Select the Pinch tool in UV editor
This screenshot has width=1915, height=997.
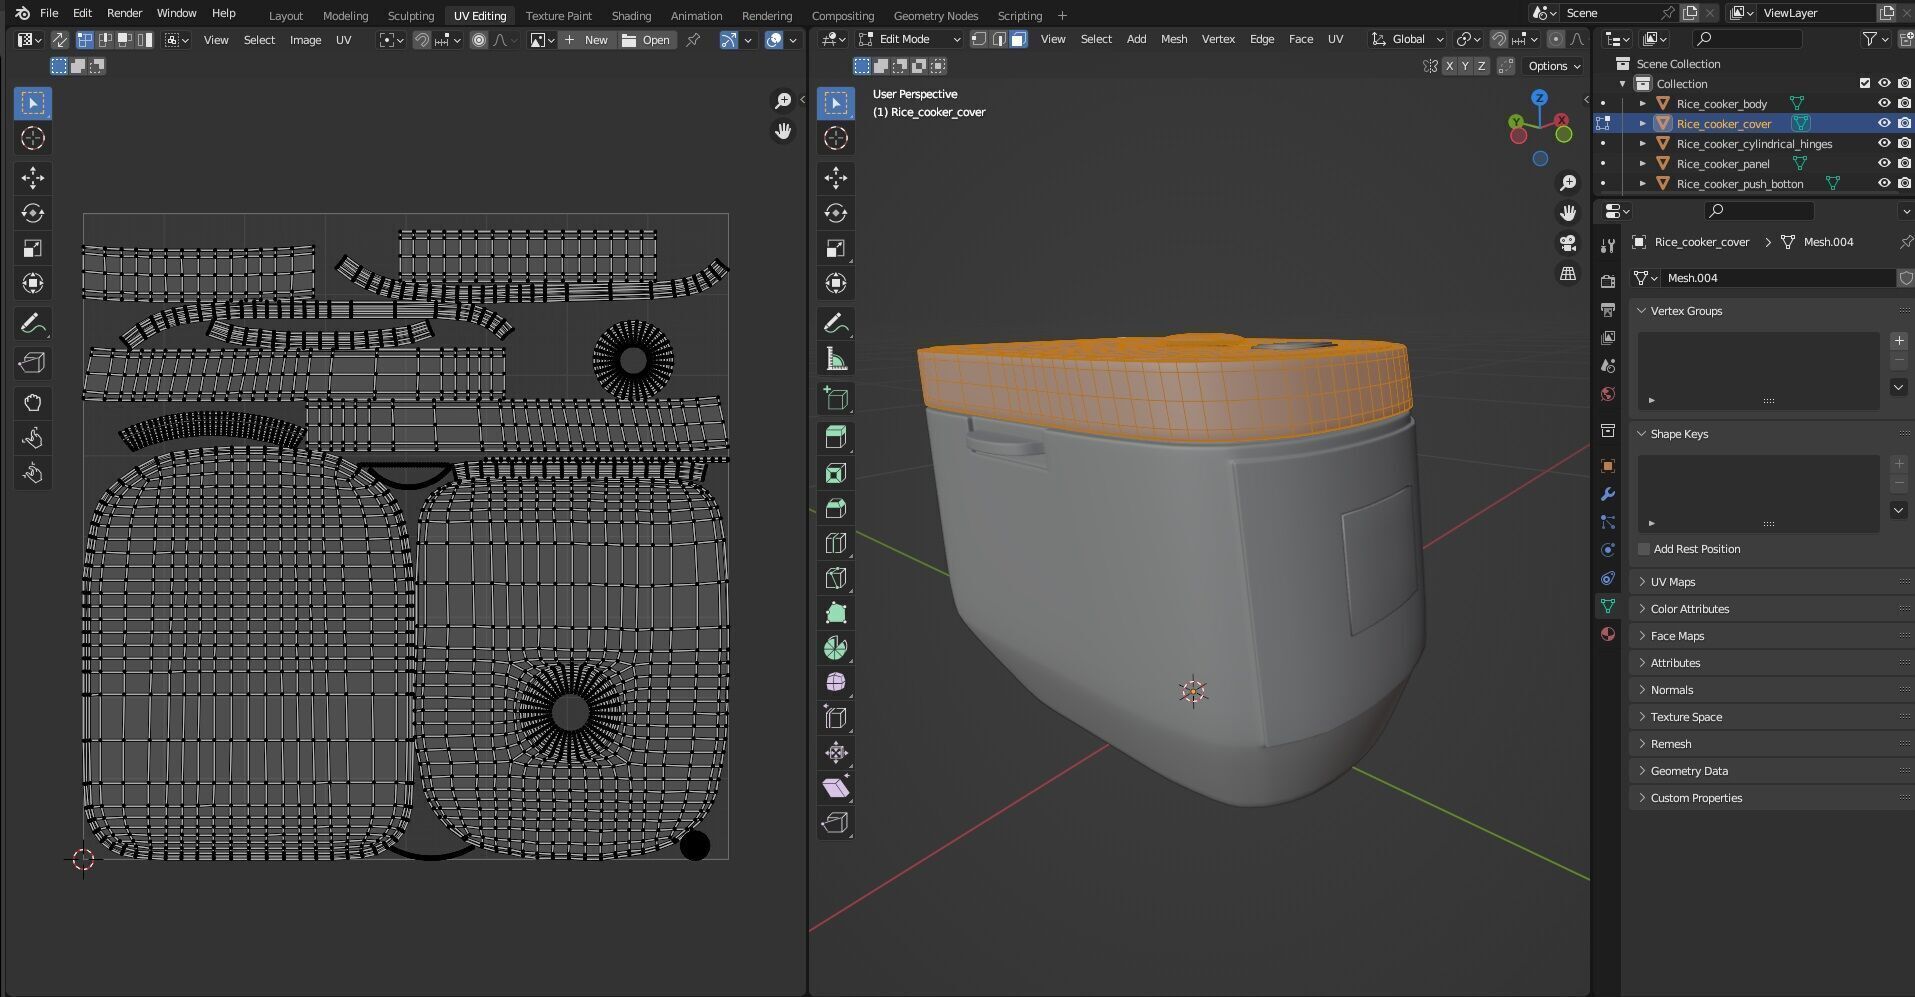pos(33,473)
